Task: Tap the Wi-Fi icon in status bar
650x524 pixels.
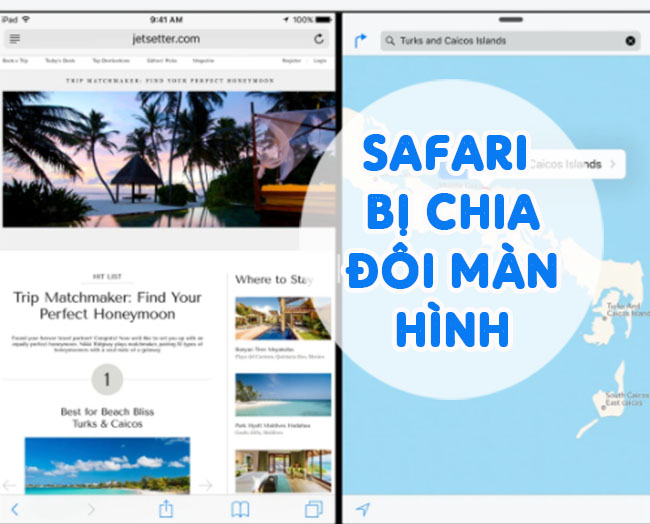Action: (x=26, y=19)
